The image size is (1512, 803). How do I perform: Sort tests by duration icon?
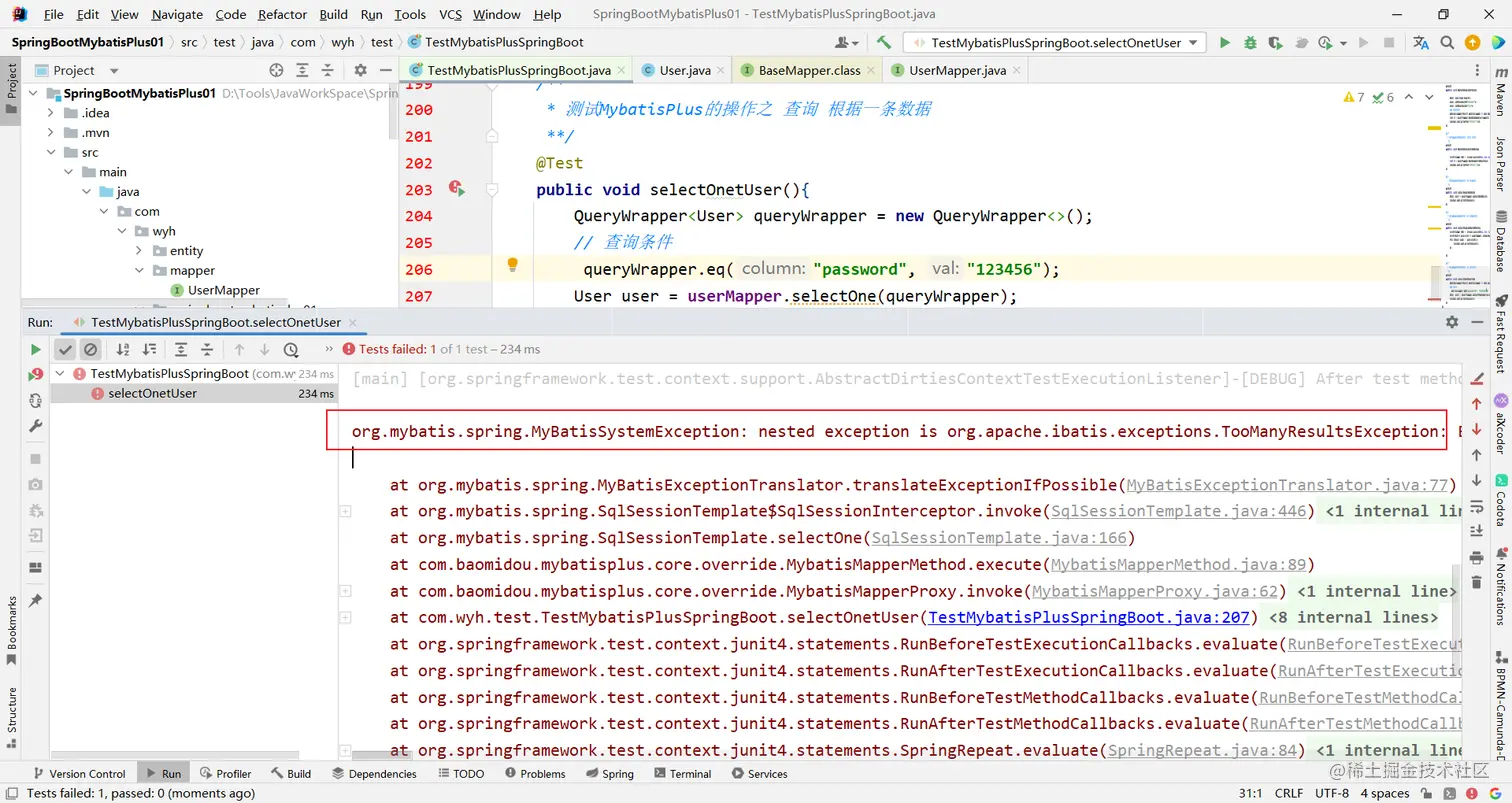point(149,349)
